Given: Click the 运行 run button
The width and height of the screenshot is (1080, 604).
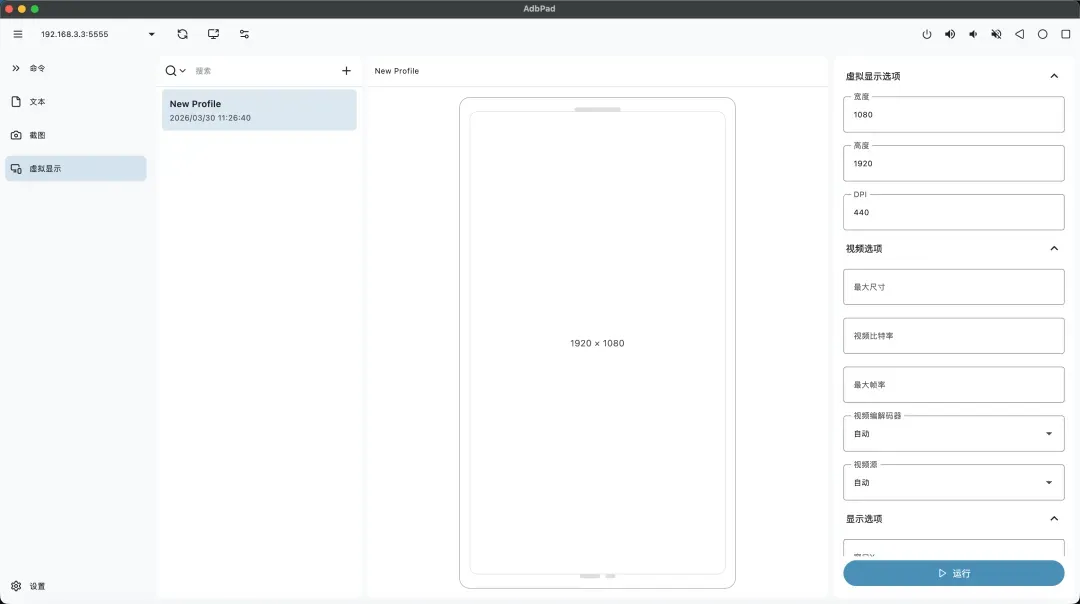Looking at the screenshot, I should (954, 573).
